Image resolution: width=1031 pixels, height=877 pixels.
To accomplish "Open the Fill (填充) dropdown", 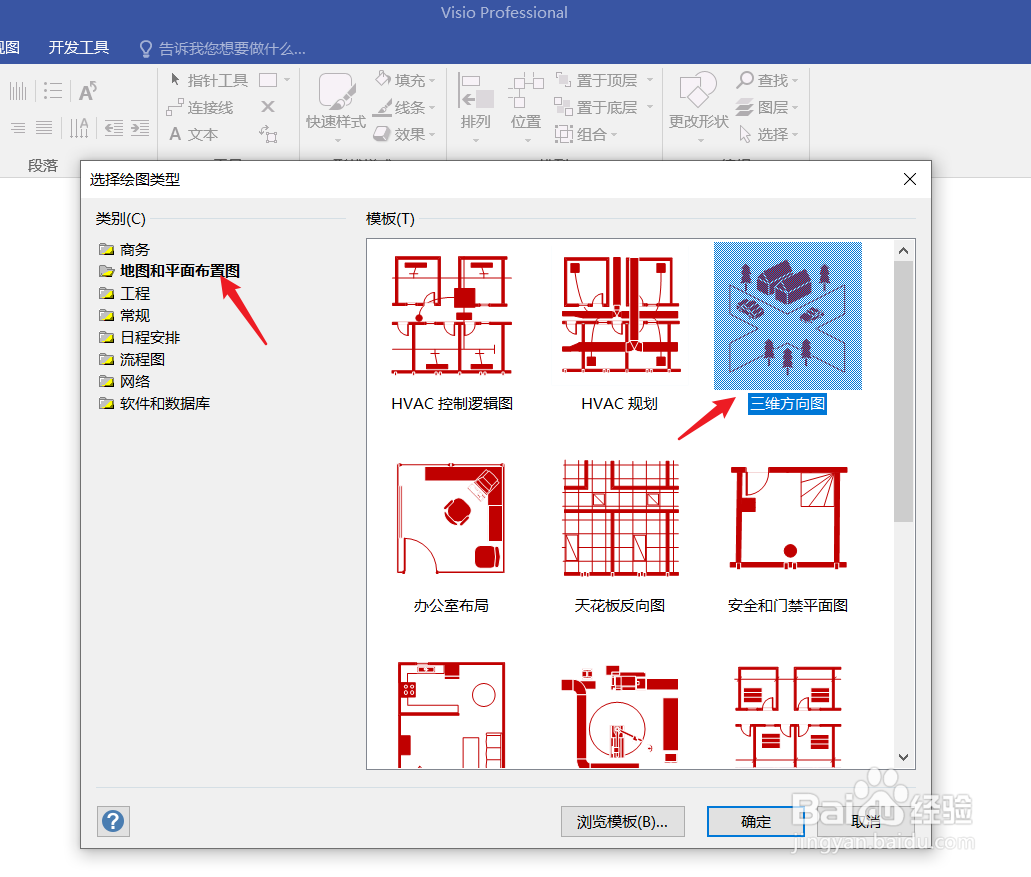I will [x=405, y=80].
